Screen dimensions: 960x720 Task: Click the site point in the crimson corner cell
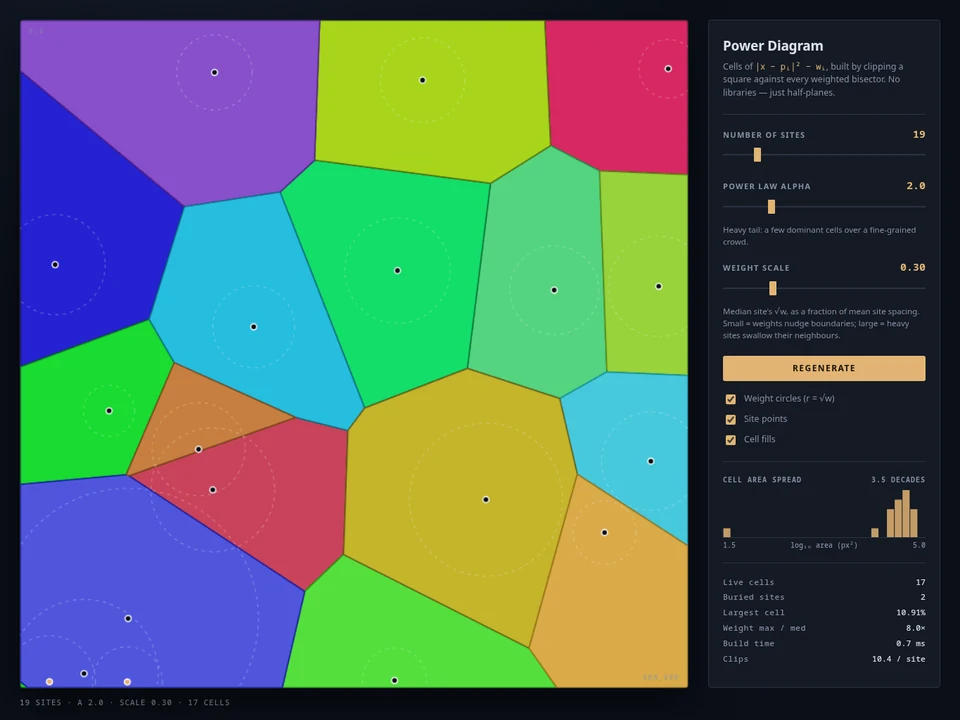[x=668, y=69]
